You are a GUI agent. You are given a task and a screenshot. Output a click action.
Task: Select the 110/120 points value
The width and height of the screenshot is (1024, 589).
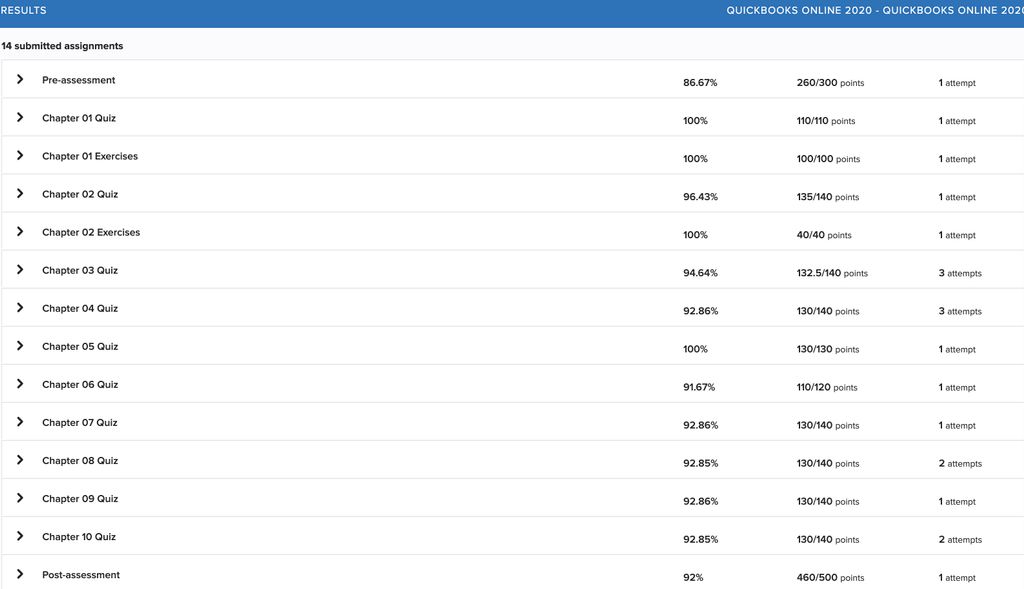827,387
